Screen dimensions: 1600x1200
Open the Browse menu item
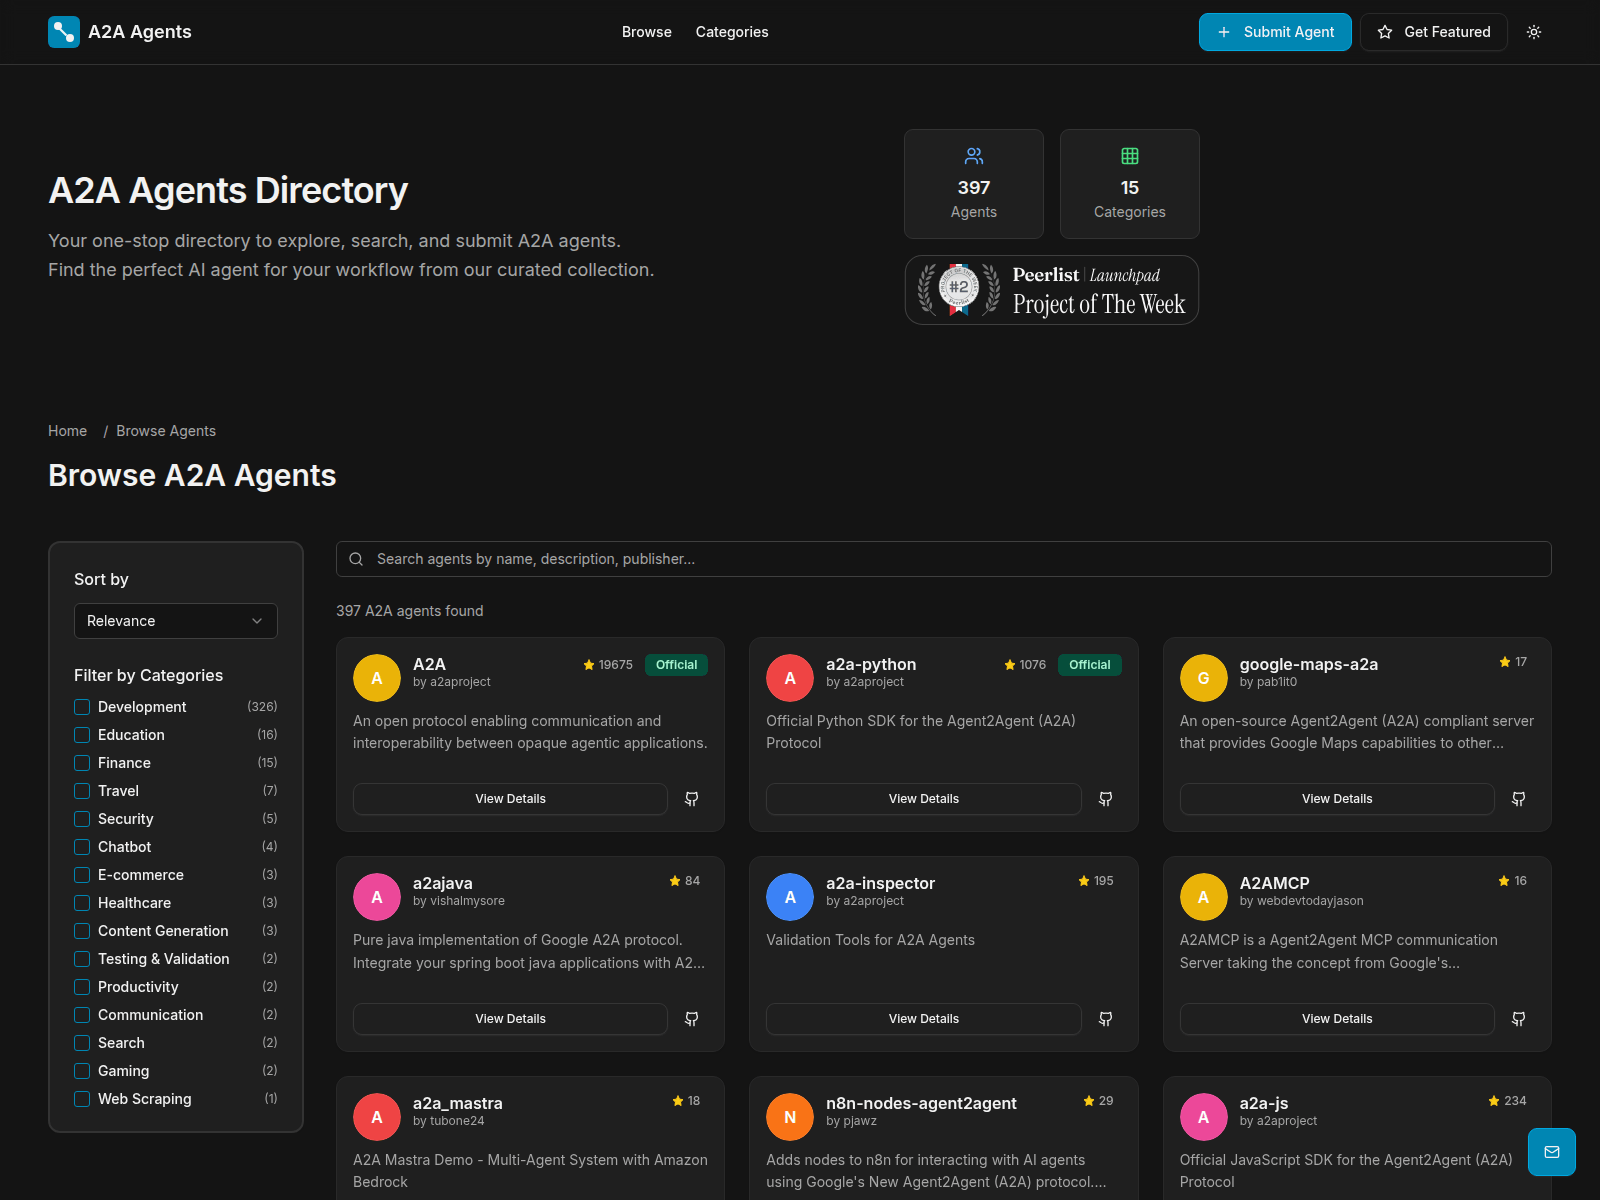coord(646,31)
